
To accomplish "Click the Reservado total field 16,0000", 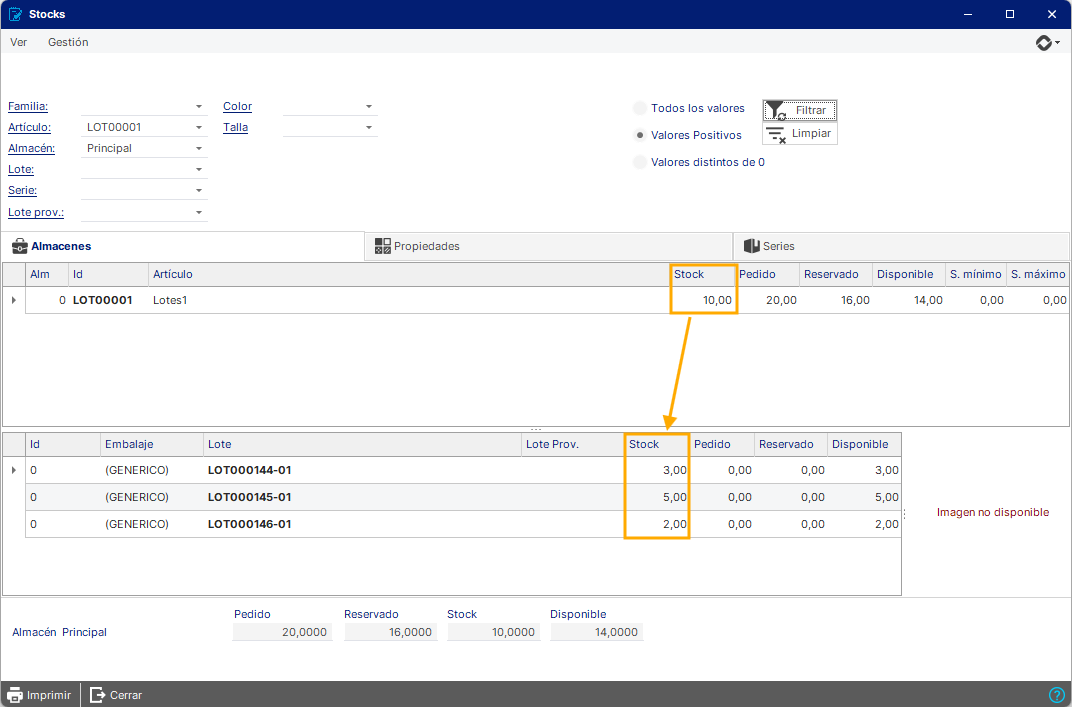I will tap(391, 632).
